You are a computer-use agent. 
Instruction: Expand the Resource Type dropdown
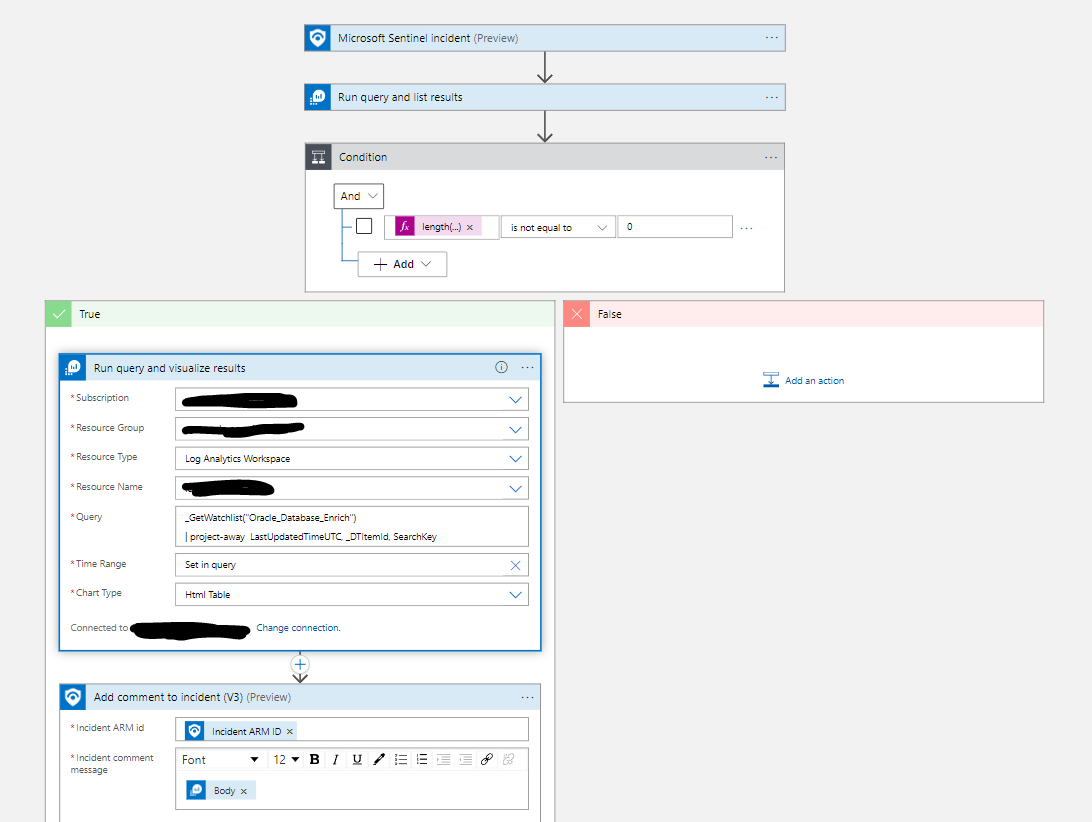pos(515,458)
